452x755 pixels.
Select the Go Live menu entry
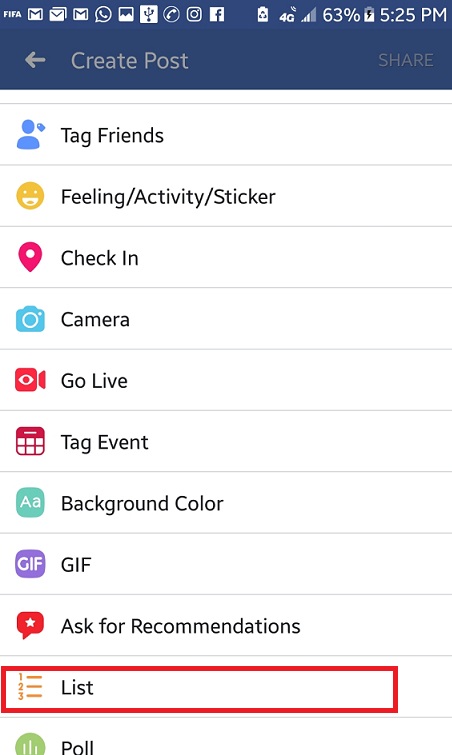[x=226, y=380]
